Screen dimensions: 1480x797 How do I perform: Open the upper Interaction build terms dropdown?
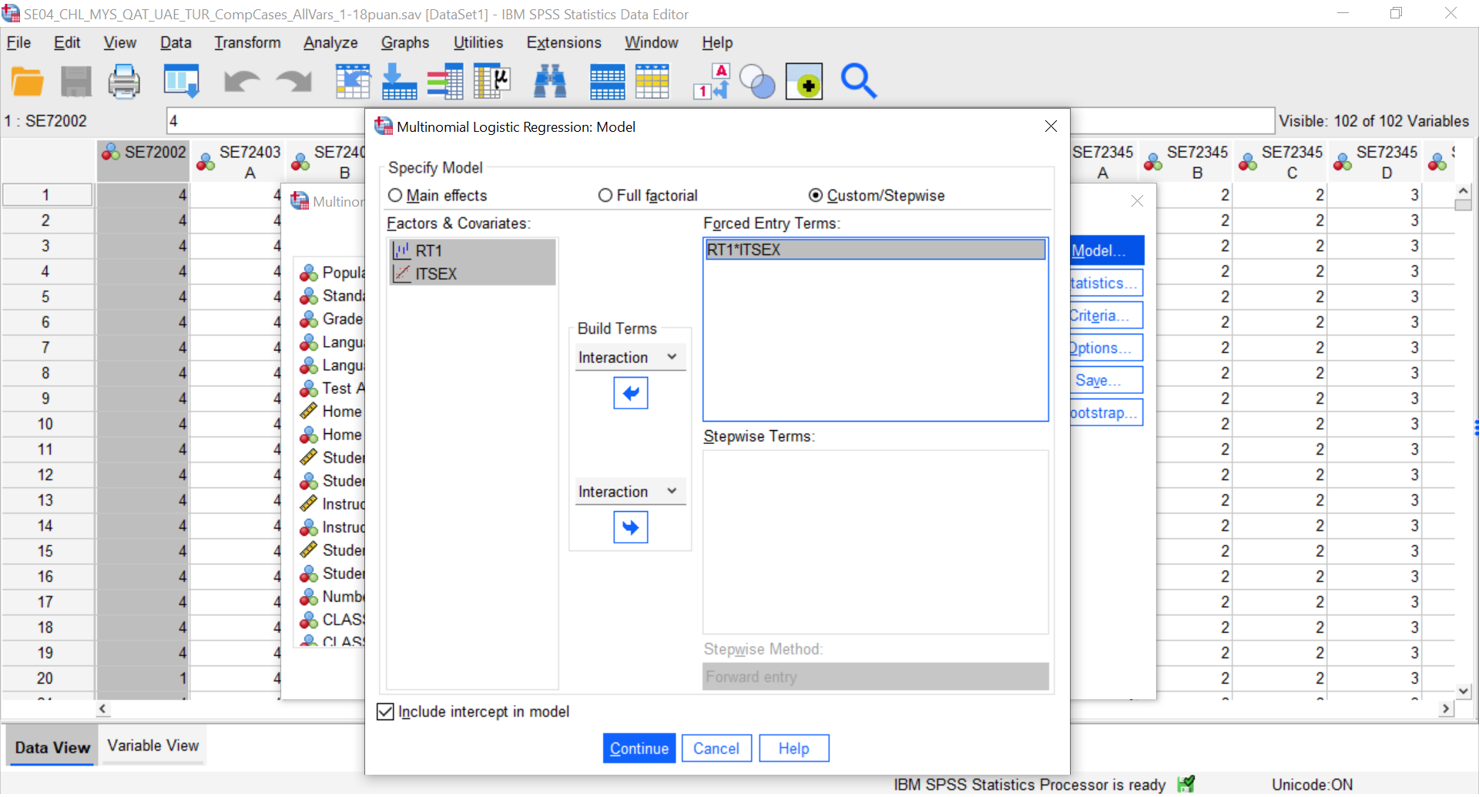click(630, 357)
